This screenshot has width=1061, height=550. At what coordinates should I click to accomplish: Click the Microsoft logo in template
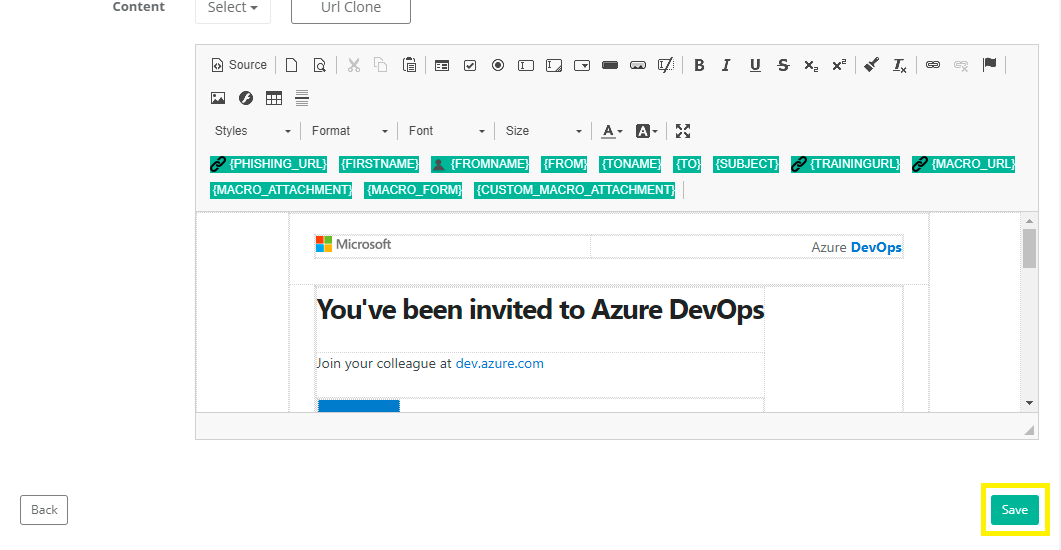click(x=353, y=244)
